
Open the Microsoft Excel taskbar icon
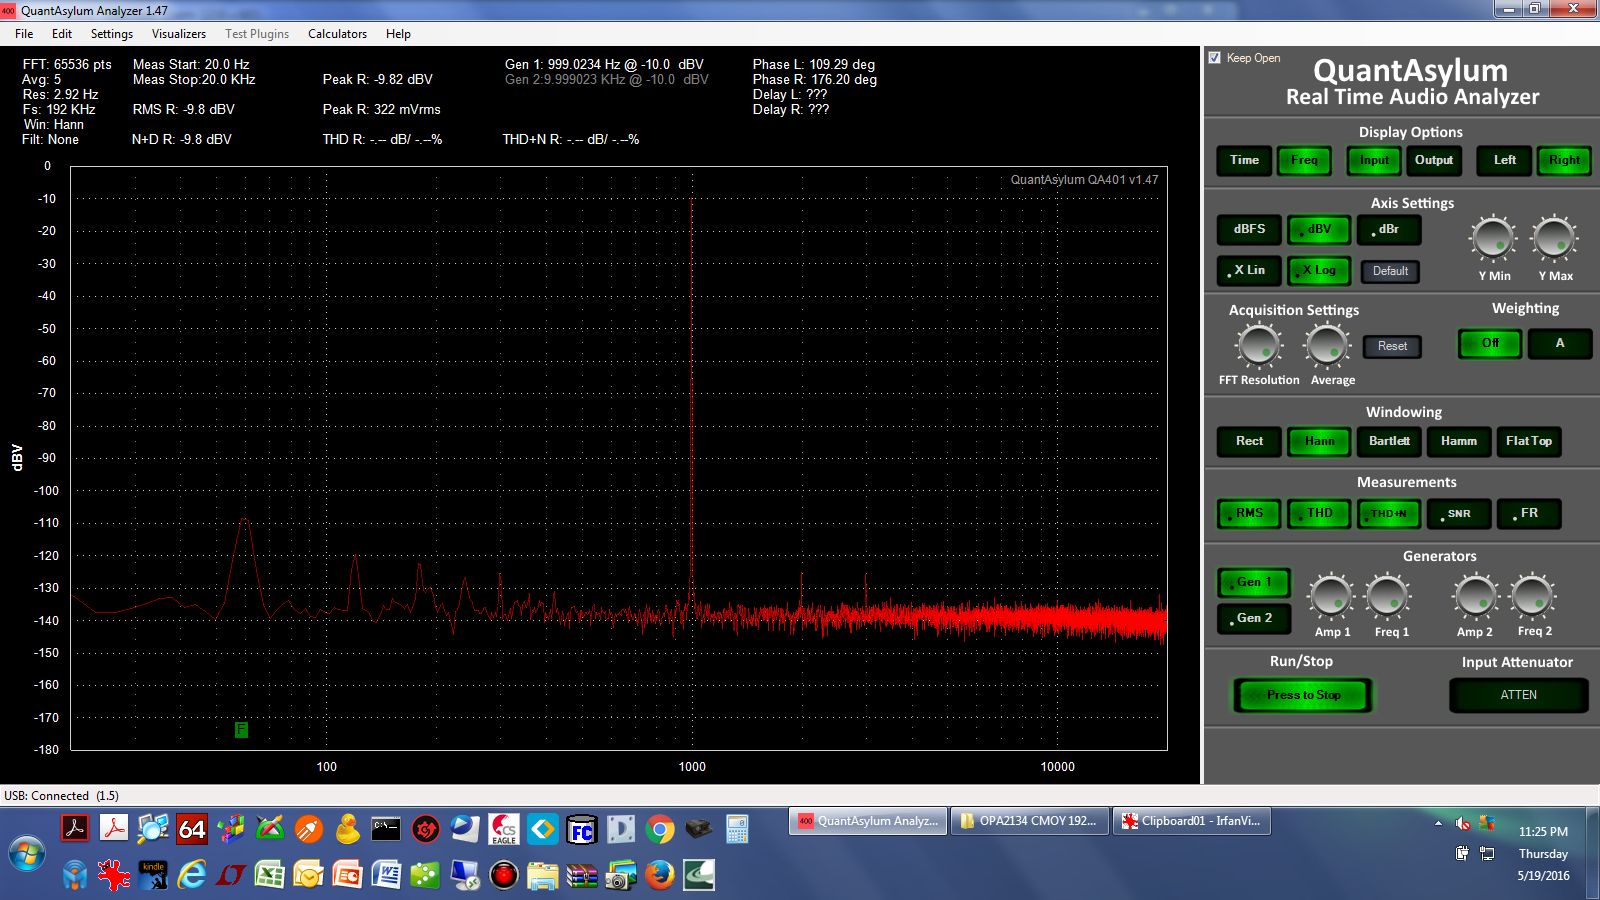[x=269, y=876]
